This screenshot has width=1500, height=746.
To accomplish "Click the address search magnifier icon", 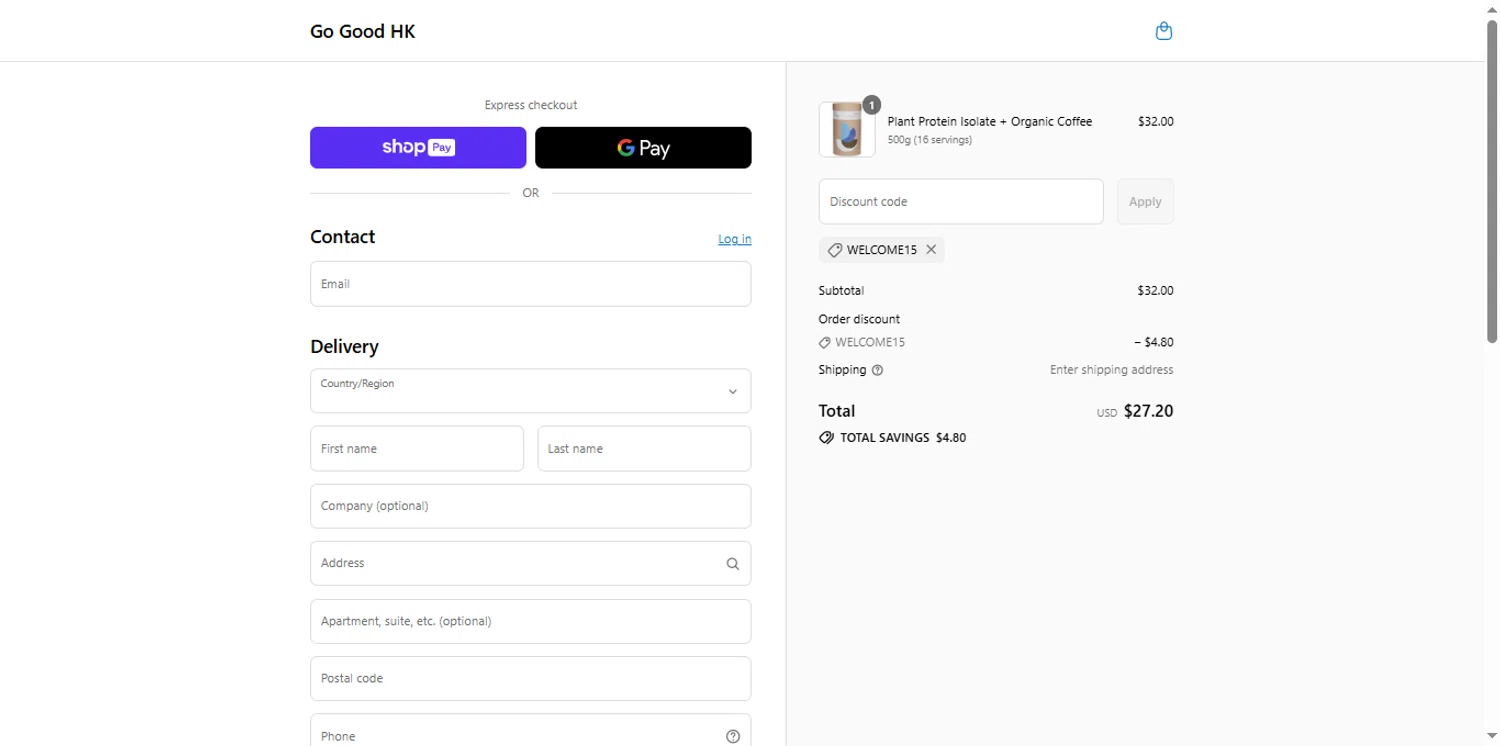I will click(732, 564).
